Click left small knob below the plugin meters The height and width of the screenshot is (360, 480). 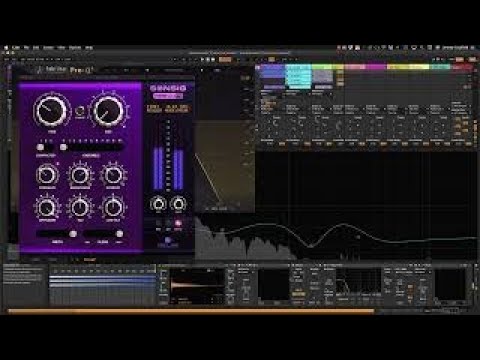[158, 203]
